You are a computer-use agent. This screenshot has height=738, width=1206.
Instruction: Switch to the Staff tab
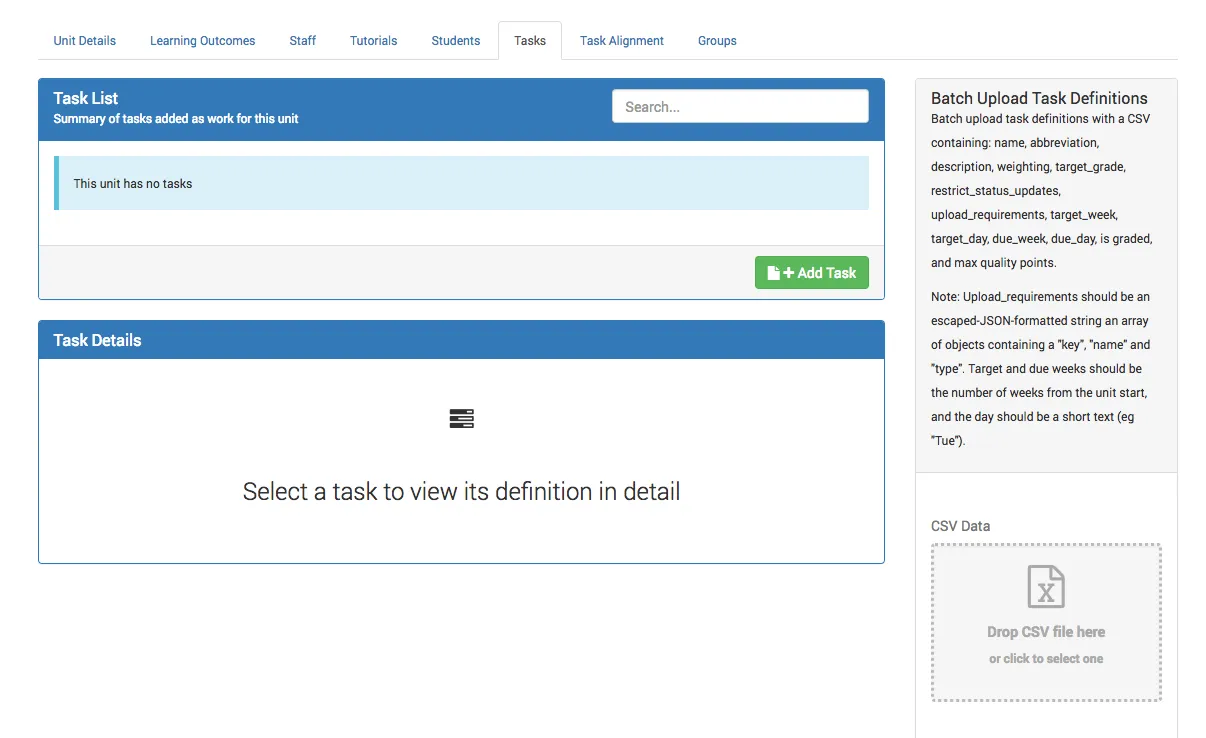(x=302, y=40)
